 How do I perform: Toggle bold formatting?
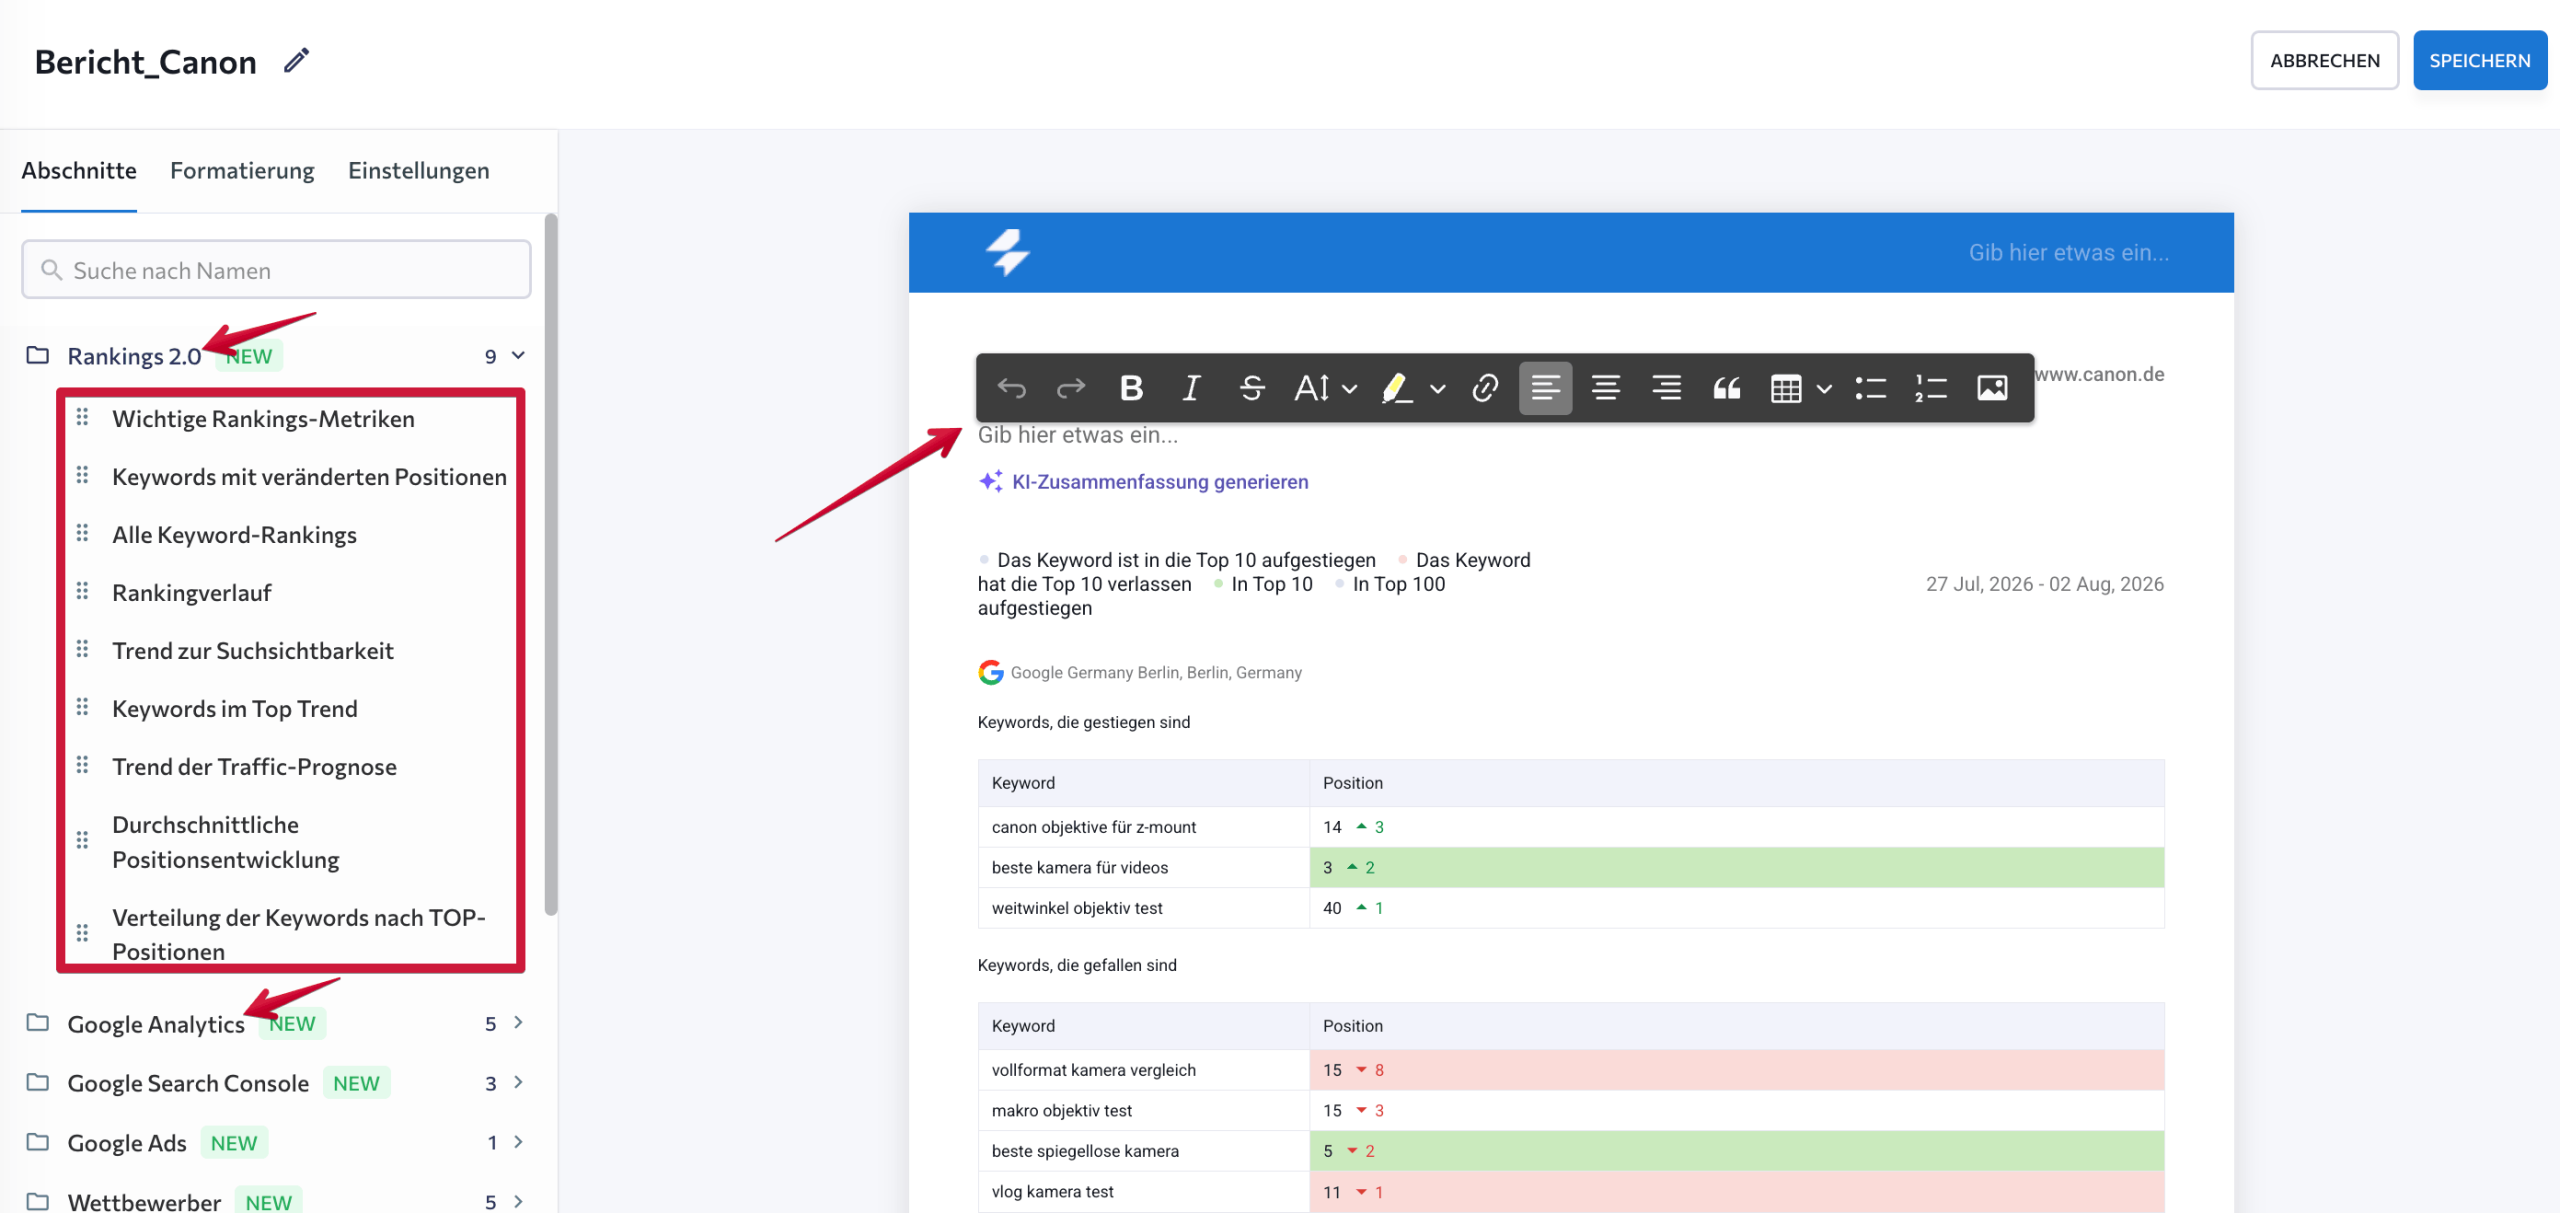(1131, 388)
